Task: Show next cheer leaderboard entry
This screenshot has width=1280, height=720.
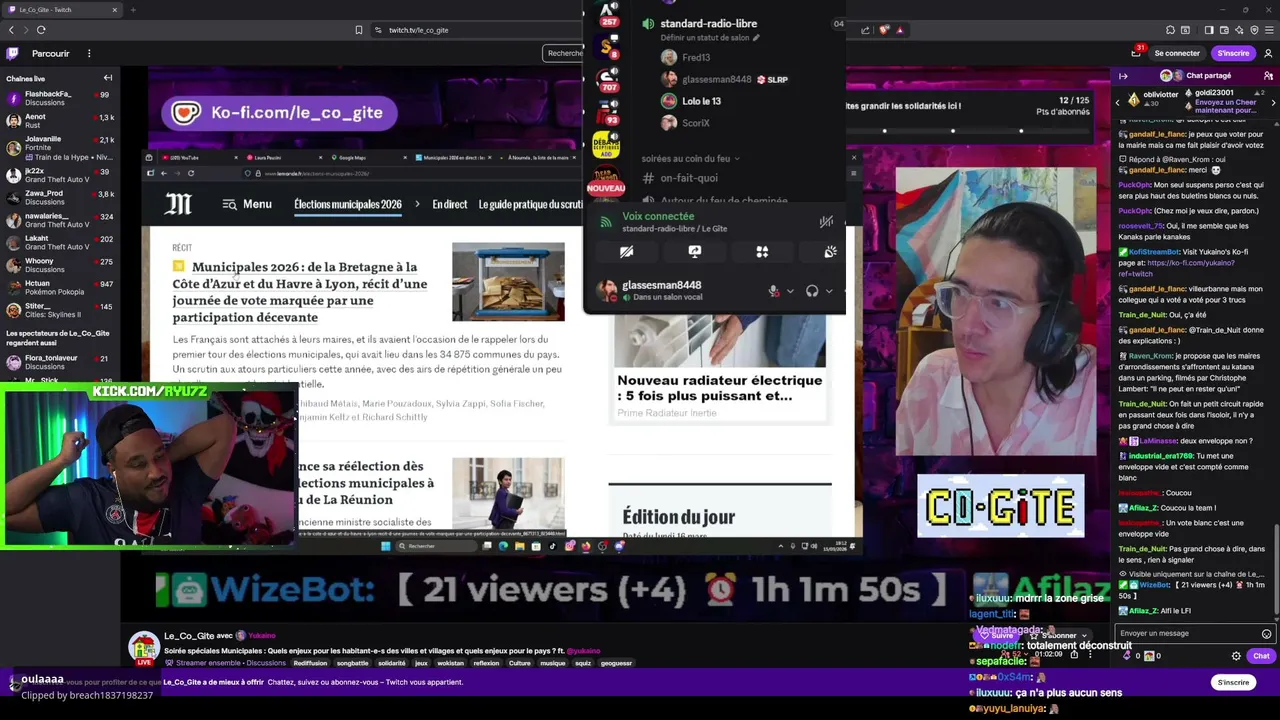Action: click(1273, 102)
